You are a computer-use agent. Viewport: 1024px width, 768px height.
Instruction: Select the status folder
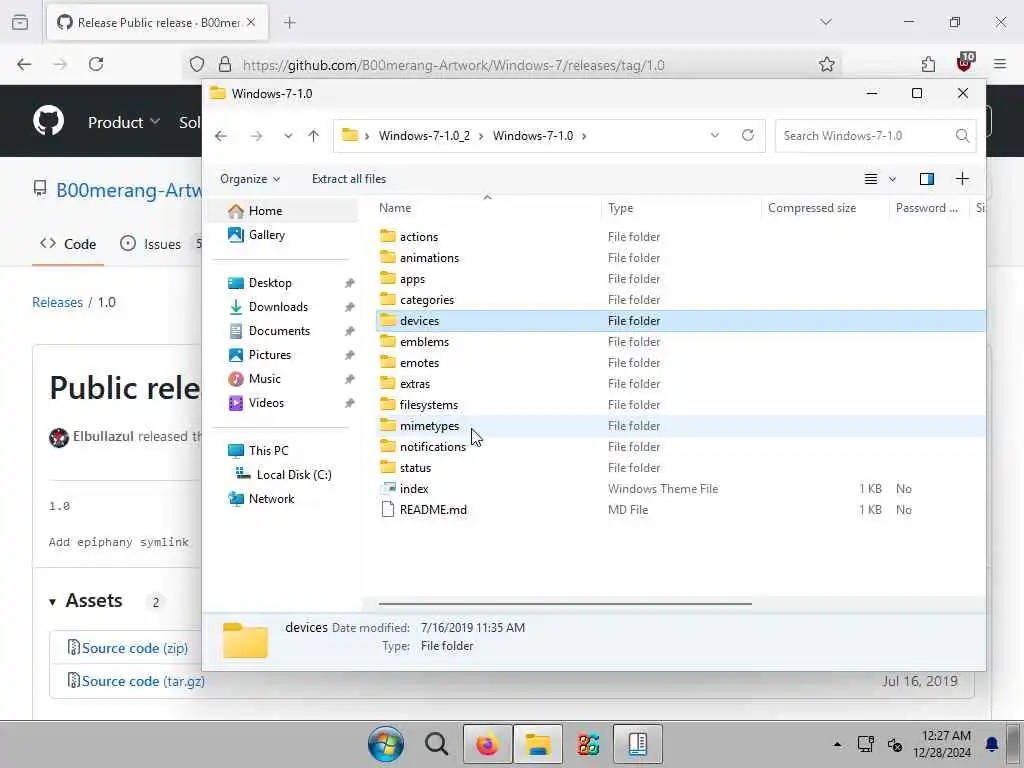[x=415, y=468]
